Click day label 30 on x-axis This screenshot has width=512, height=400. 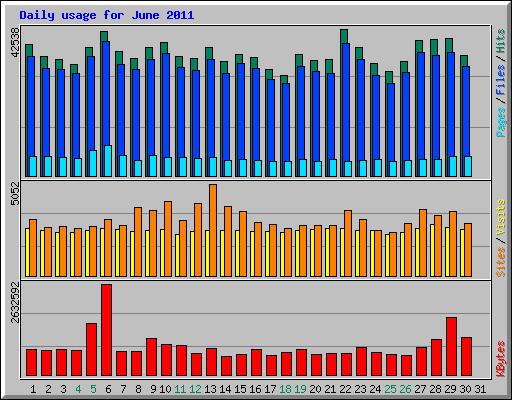[465, 389]
